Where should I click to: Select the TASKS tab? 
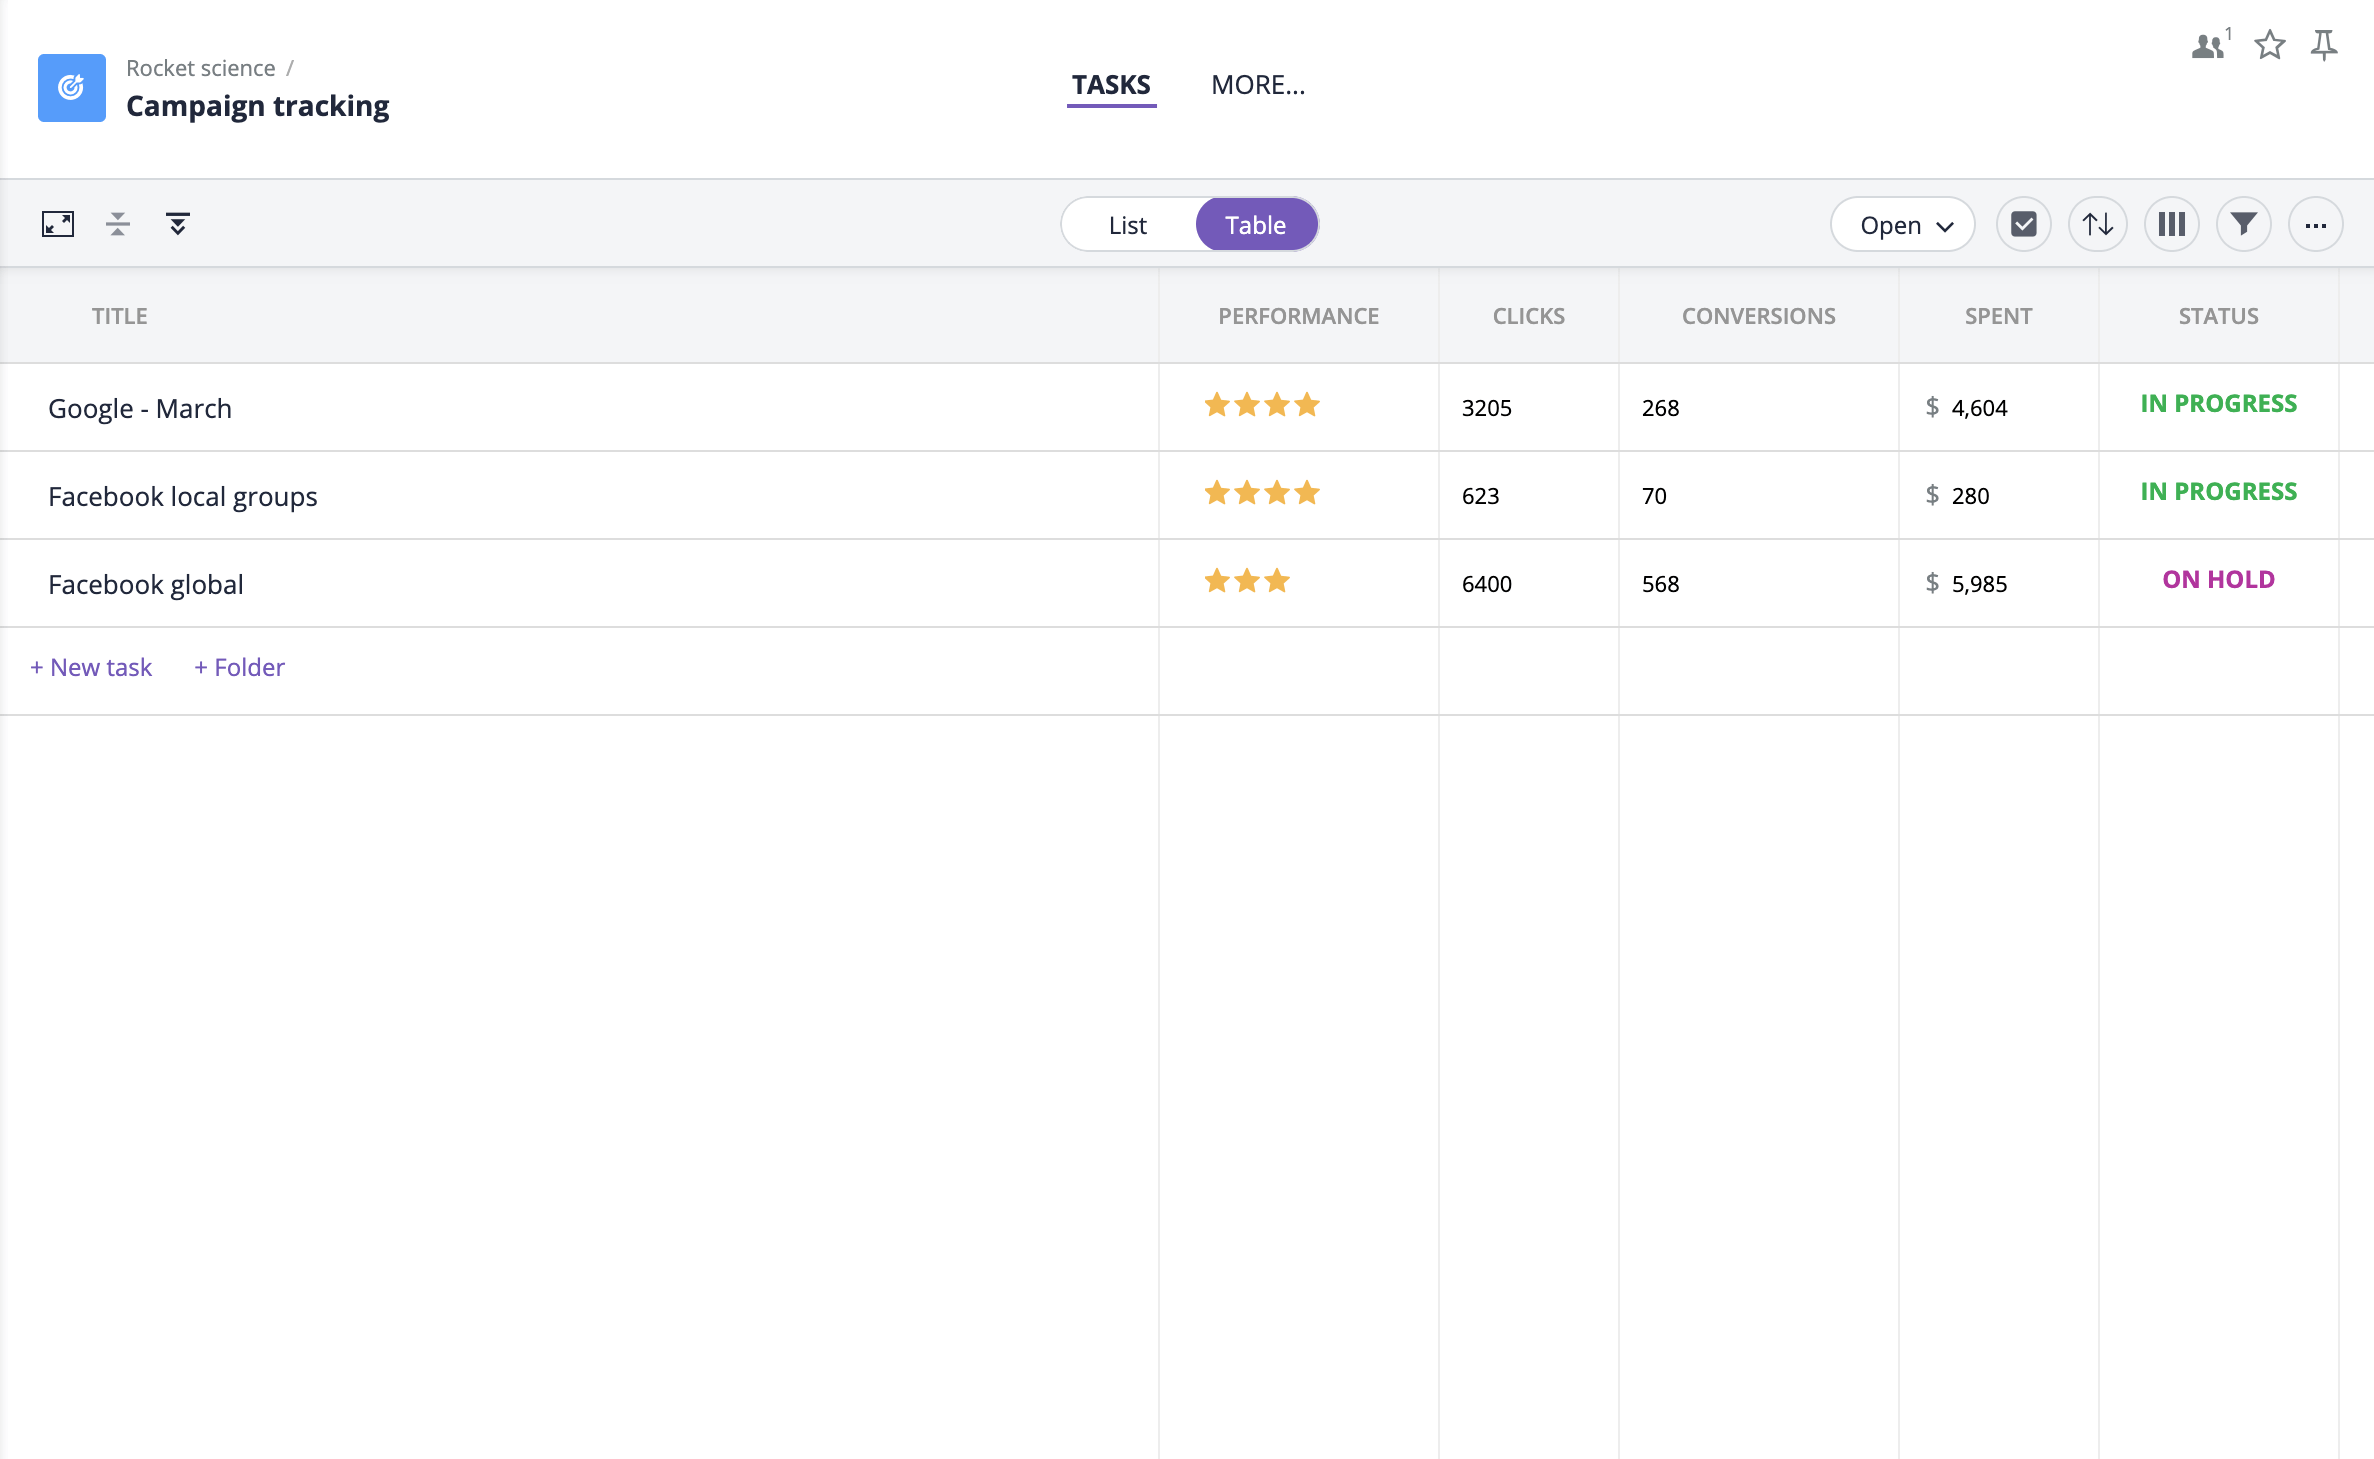(1111, 83)
